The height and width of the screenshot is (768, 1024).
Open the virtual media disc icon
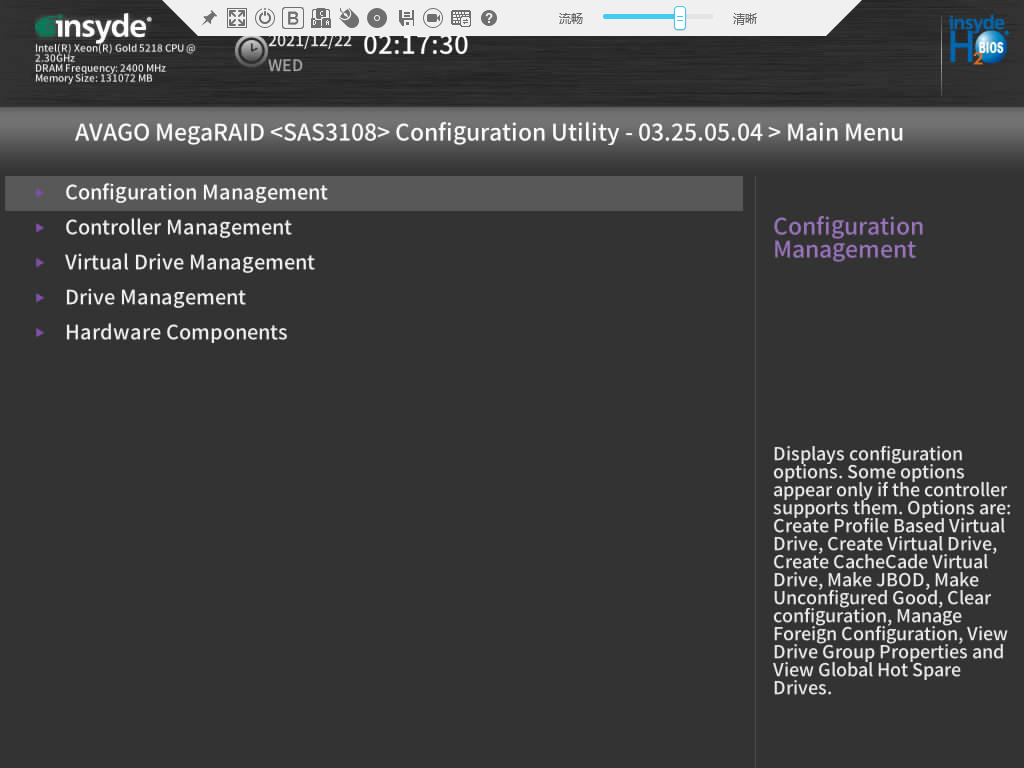tap(377, 18)
